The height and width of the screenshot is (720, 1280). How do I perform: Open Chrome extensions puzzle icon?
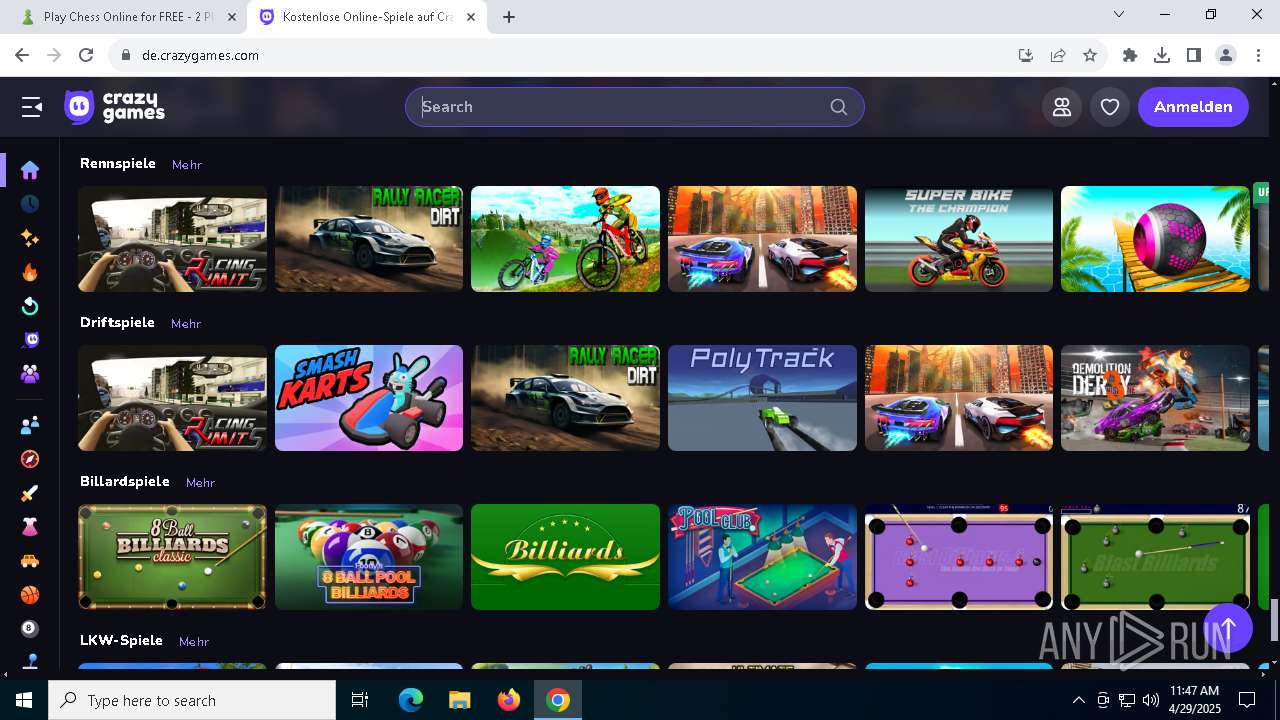1130,55
